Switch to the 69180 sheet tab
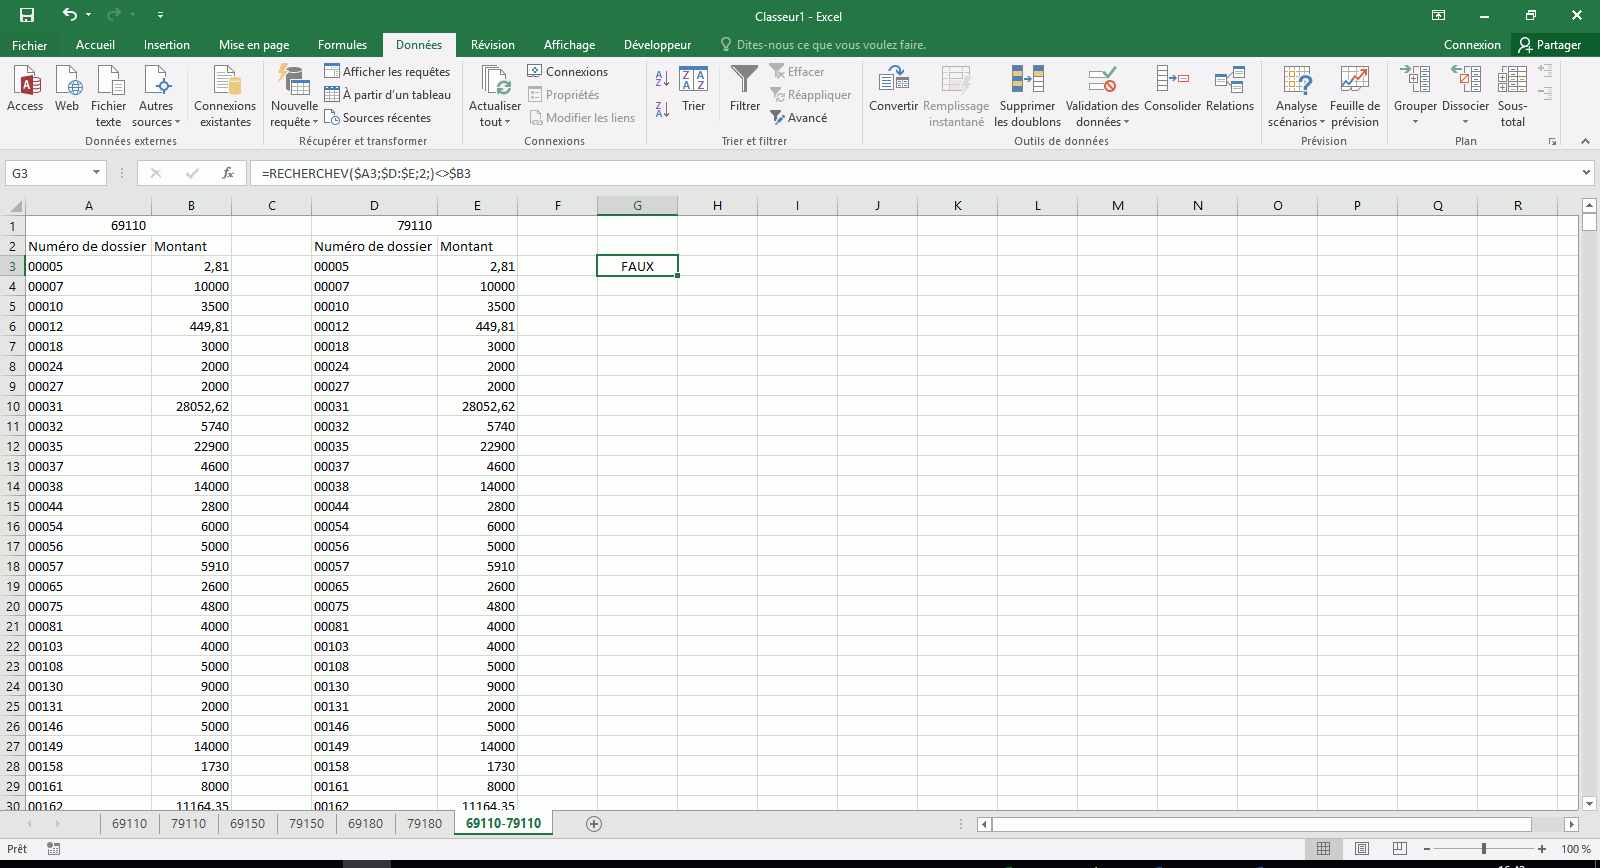This screenshot has width=1600, height=868. (x=365, y=824)
